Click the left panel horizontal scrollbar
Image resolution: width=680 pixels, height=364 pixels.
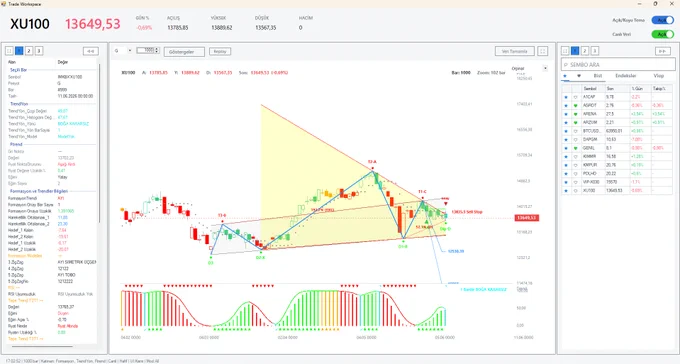tap(42, 347)
